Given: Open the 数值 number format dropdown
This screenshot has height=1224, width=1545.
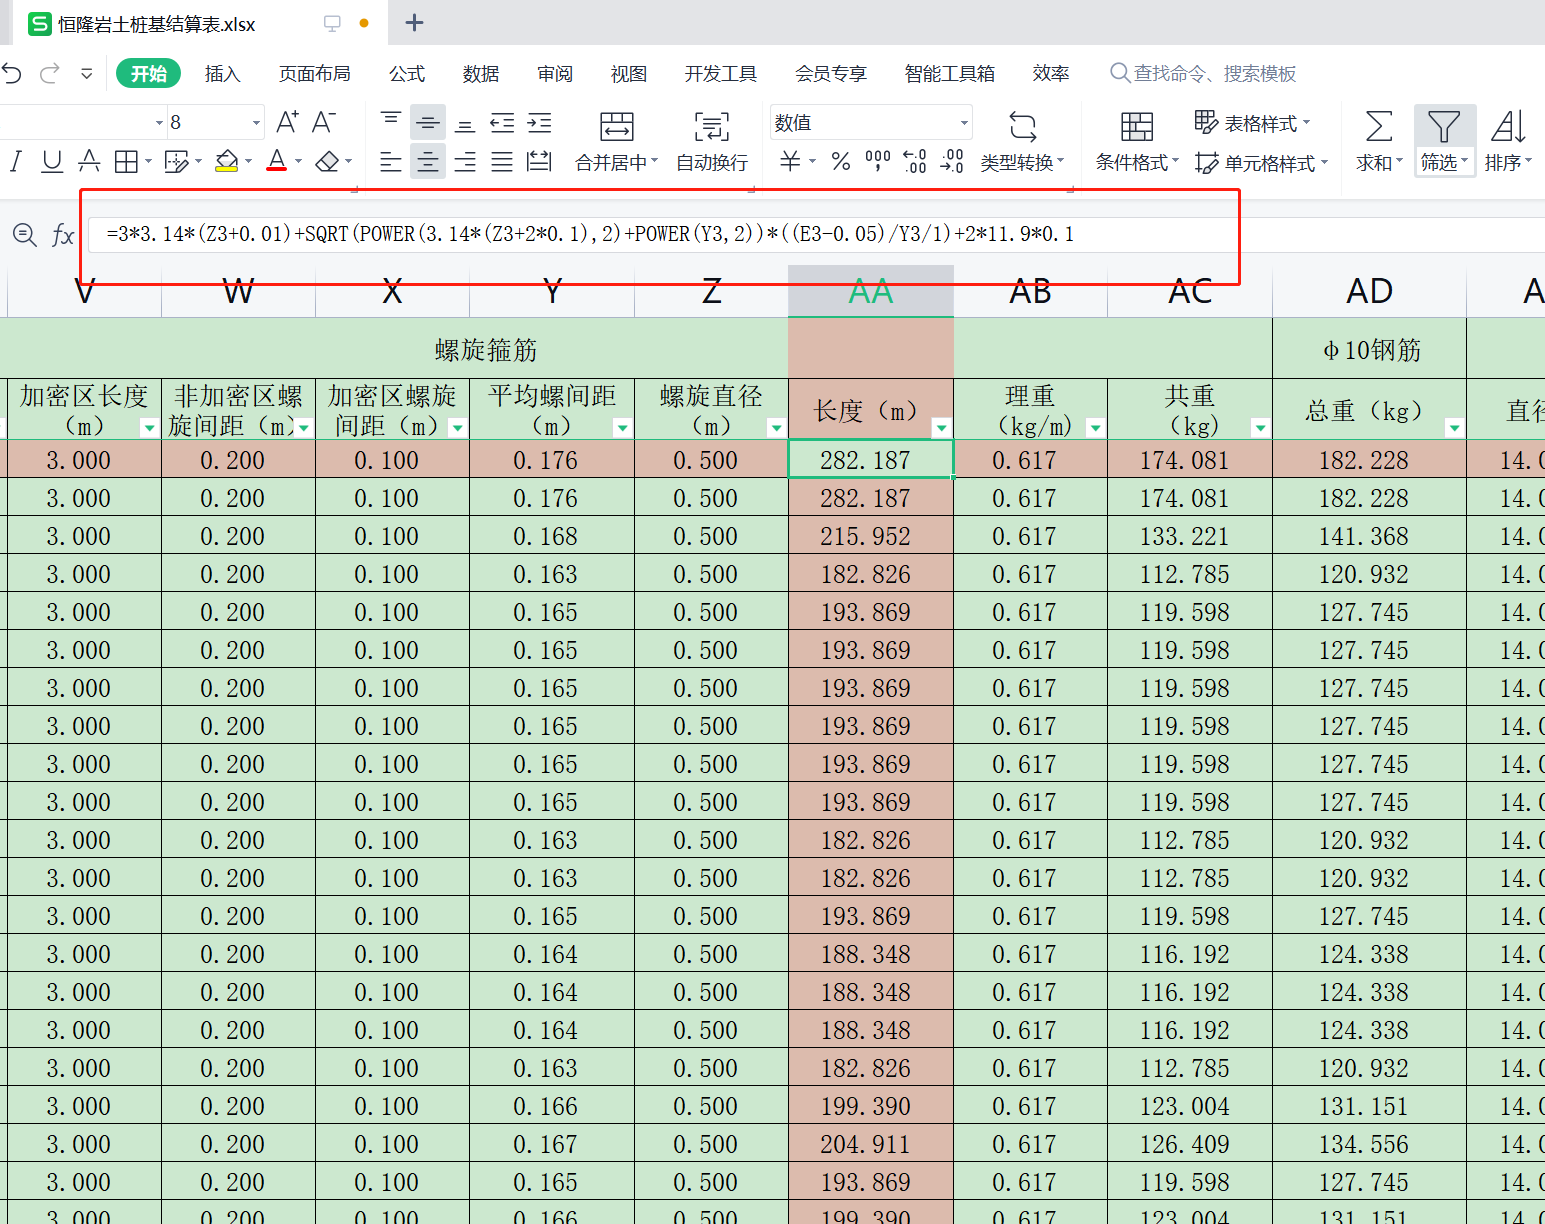Looking at the screenshot, I should click(964, 123).
